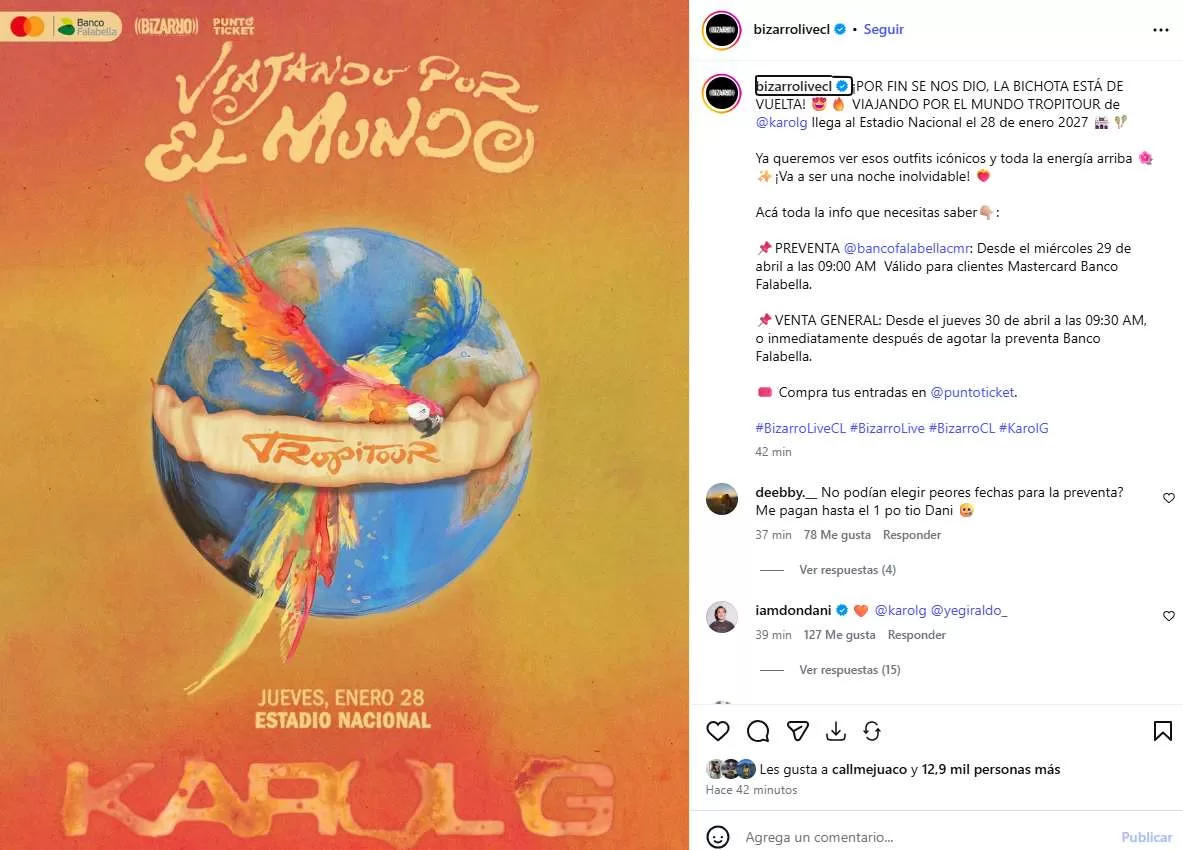1183x850 pixels.
Task: Expand Ver respuestas (15) replies
Action: pos(850,670)
